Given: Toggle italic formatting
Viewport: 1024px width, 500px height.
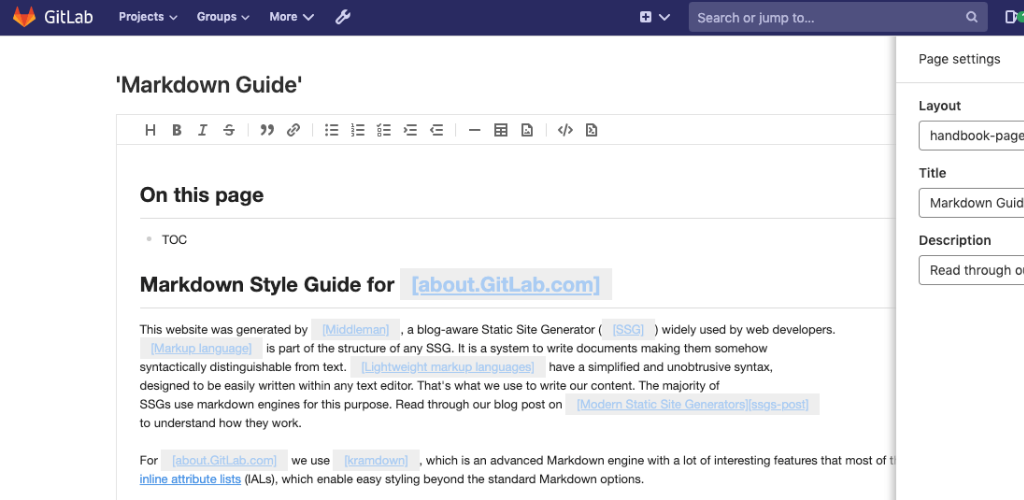Looking at the screenshot, I should click(202, 130).
